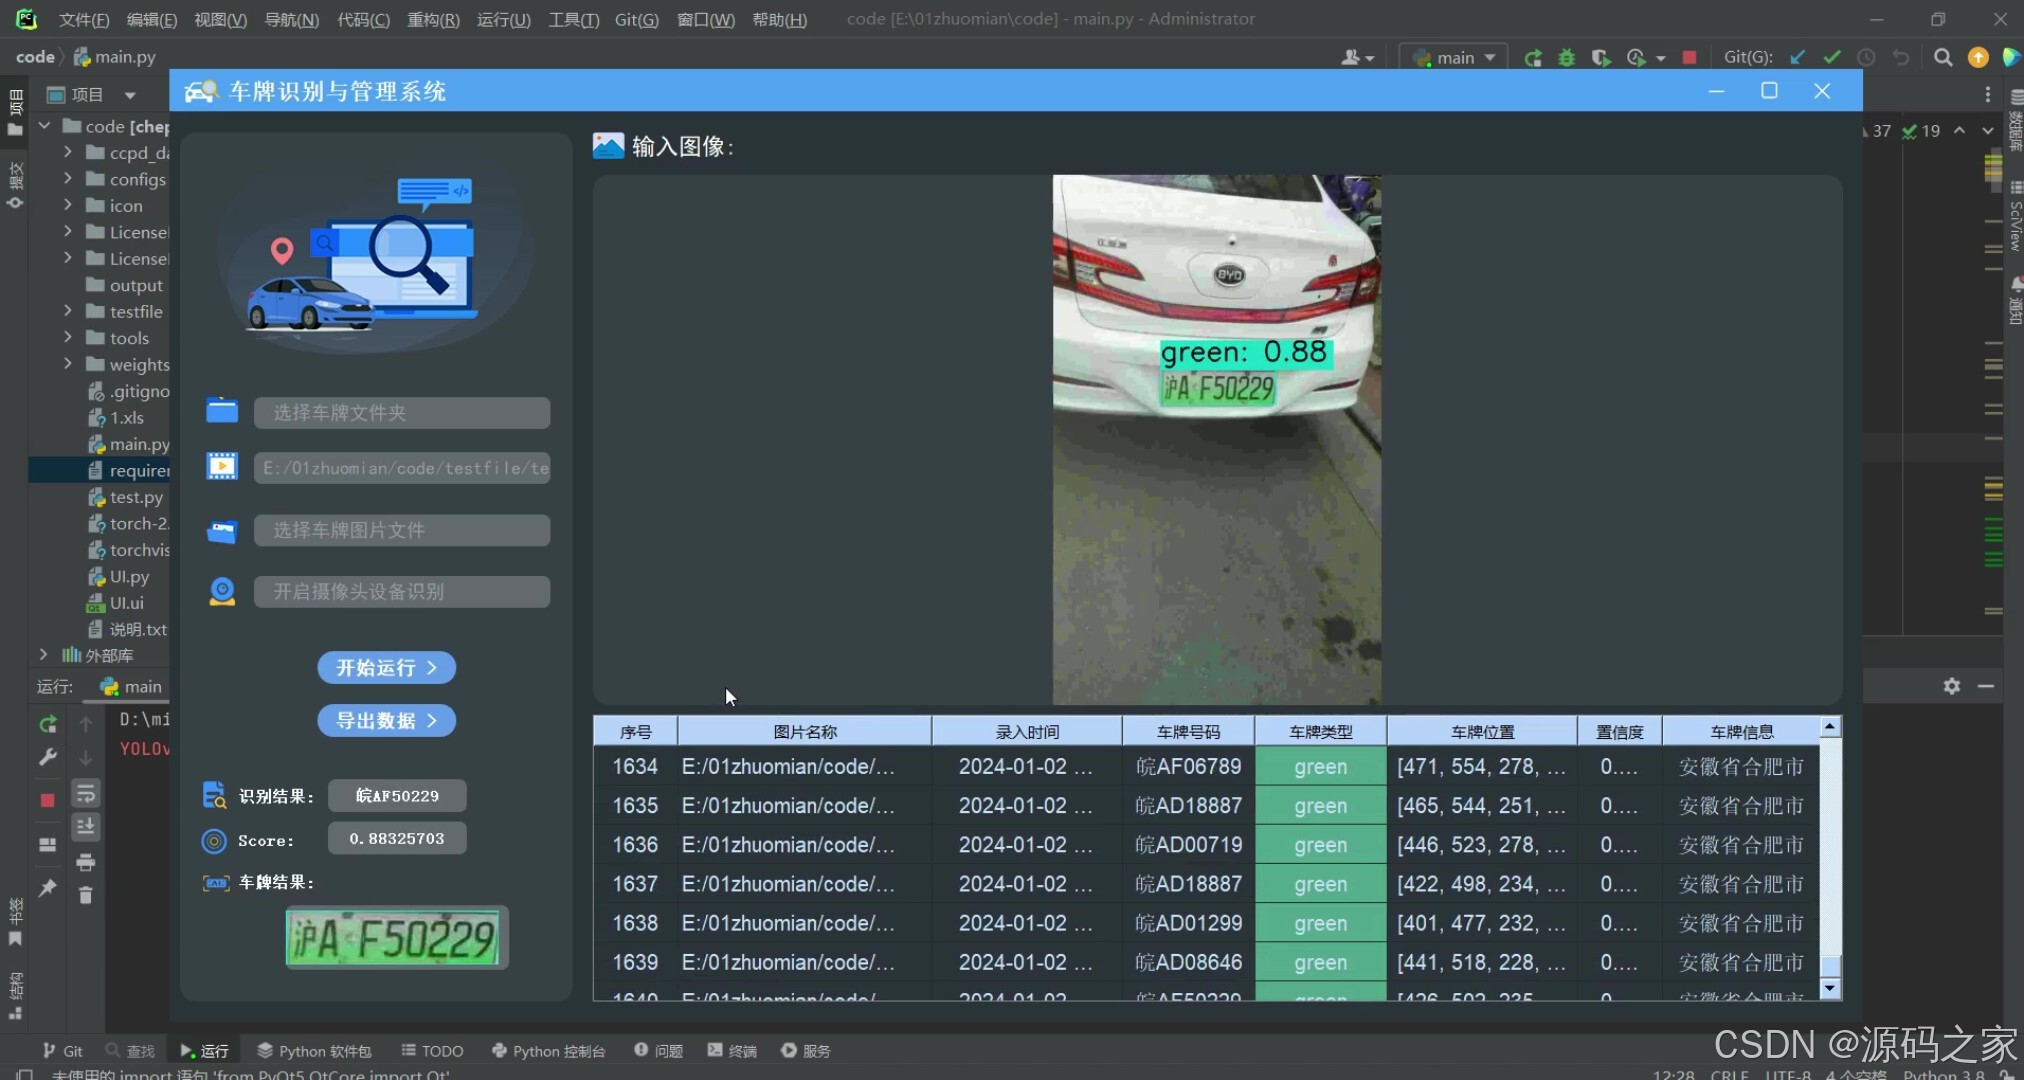Run main with coverage icon
This screenshot has width=2024, height=1080.
tap(1601, 57)
